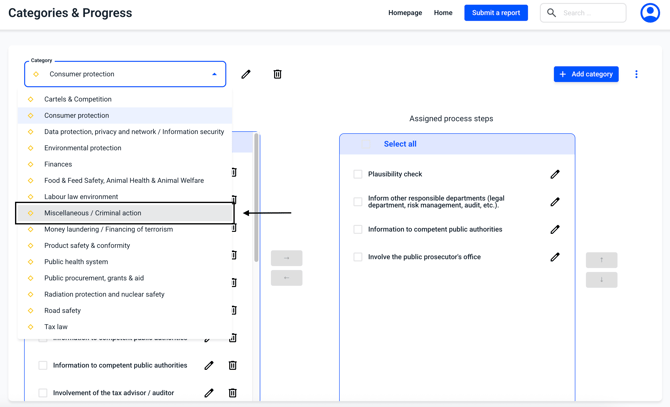The width and height of the screenshot is (670, 407).
Task: Tick the Involve the public prosecutor's office checkbox
Action: (358, 257)
